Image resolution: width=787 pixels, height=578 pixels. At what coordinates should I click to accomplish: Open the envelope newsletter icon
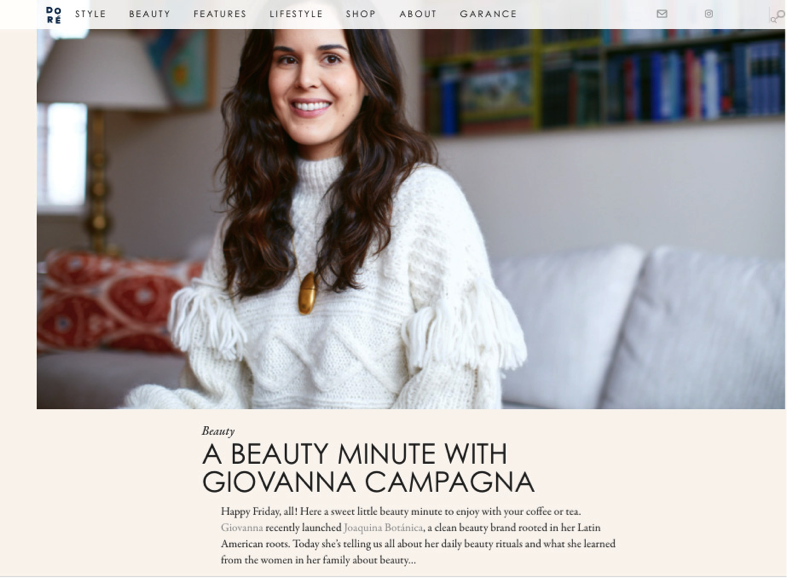tap(662, 14)
